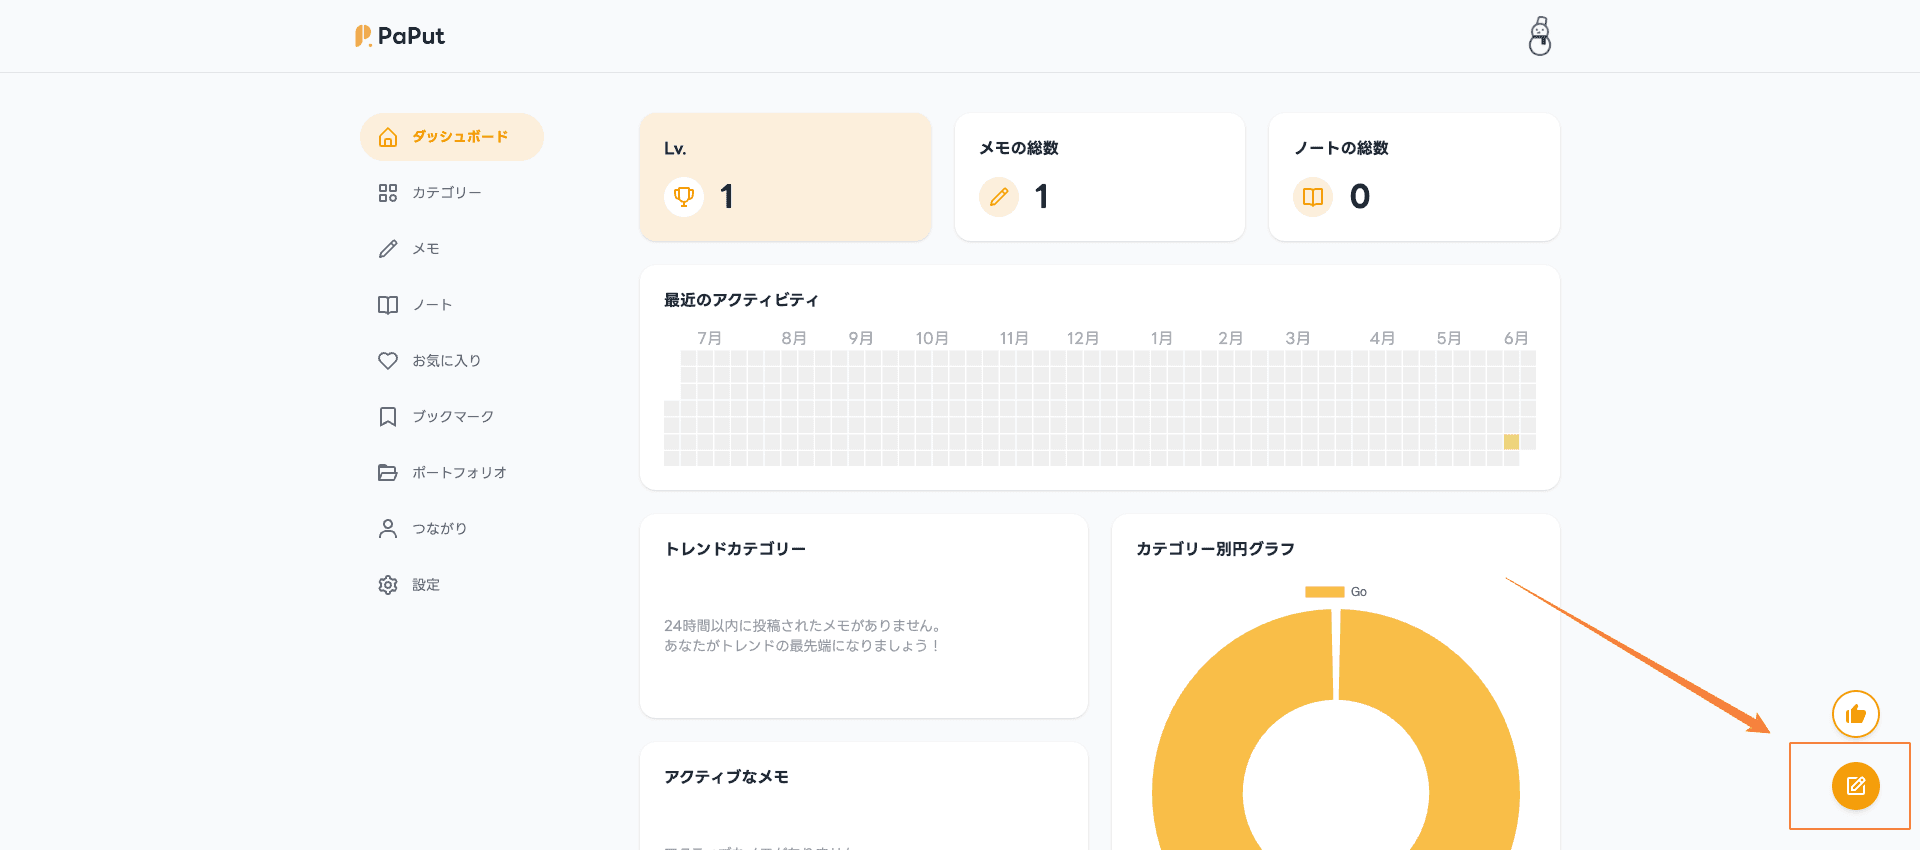Screen dimensions: 1920x850
Task: Click the pencil icon in メモの総数 card
Action: click(999, 197)
